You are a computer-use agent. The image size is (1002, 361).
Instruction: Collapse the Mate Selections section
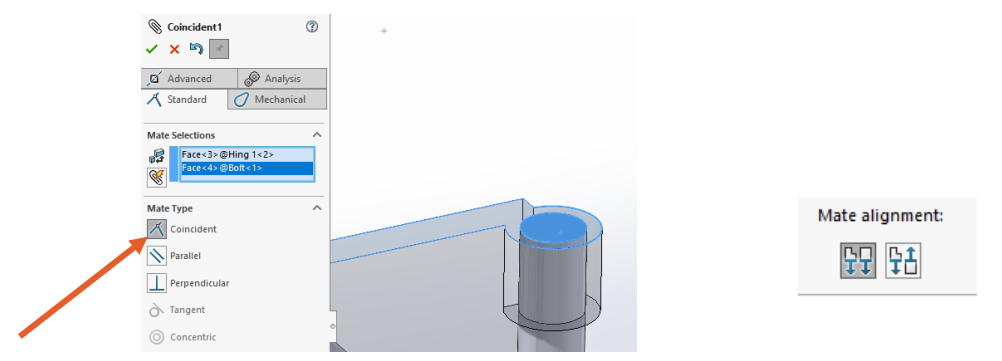(x=316, y=135)
